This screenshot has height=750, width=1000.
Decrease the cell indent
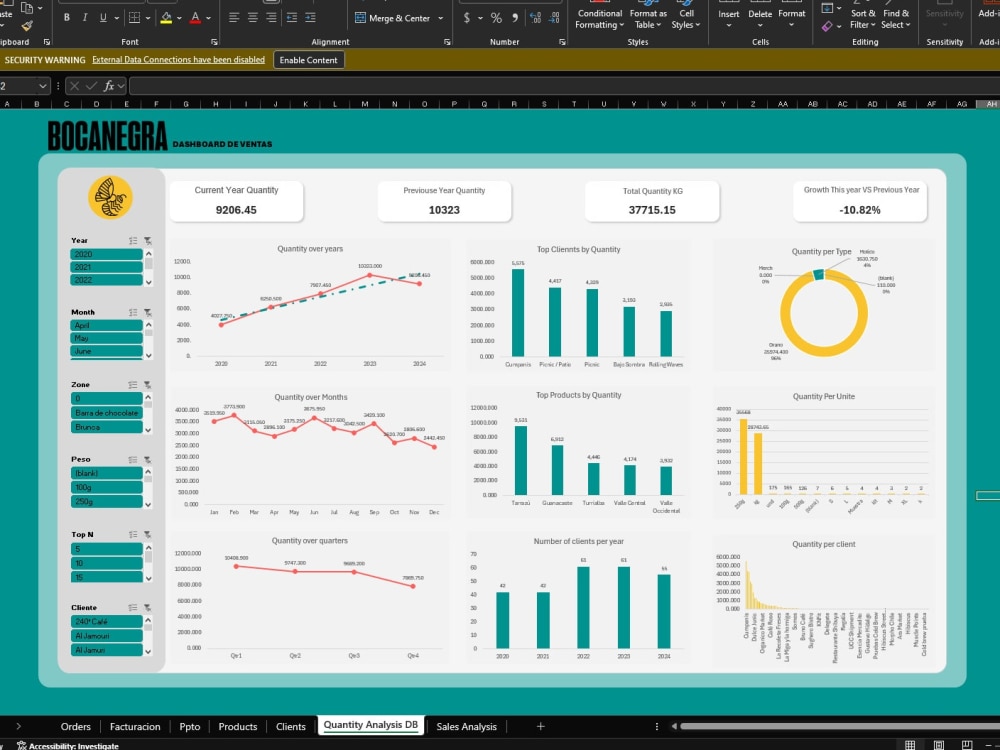(291, 18)
